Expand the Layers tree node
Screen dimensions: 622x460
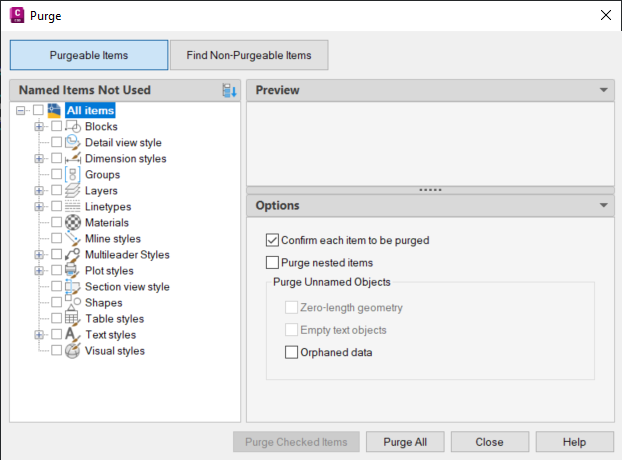click(x=39, y=190)
